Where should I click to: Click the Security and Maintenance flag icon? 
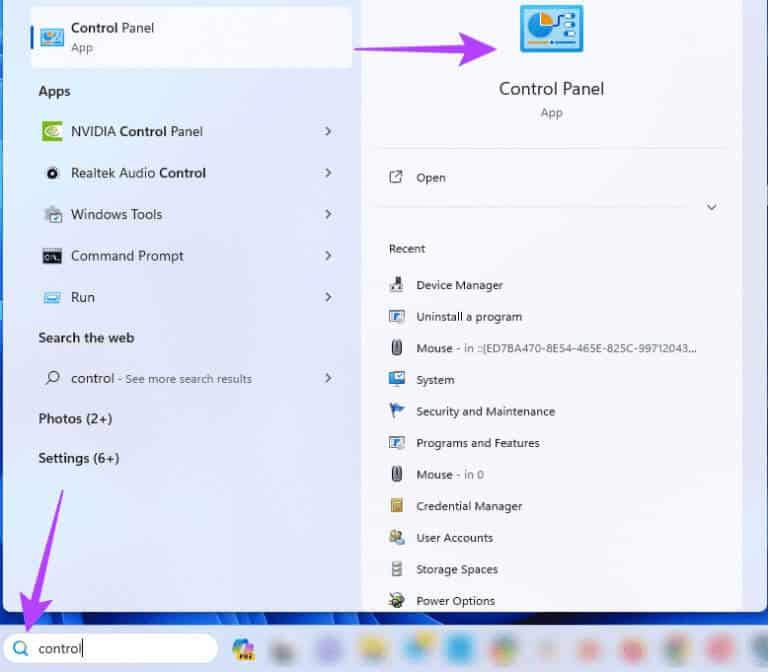tap(396, 410)
